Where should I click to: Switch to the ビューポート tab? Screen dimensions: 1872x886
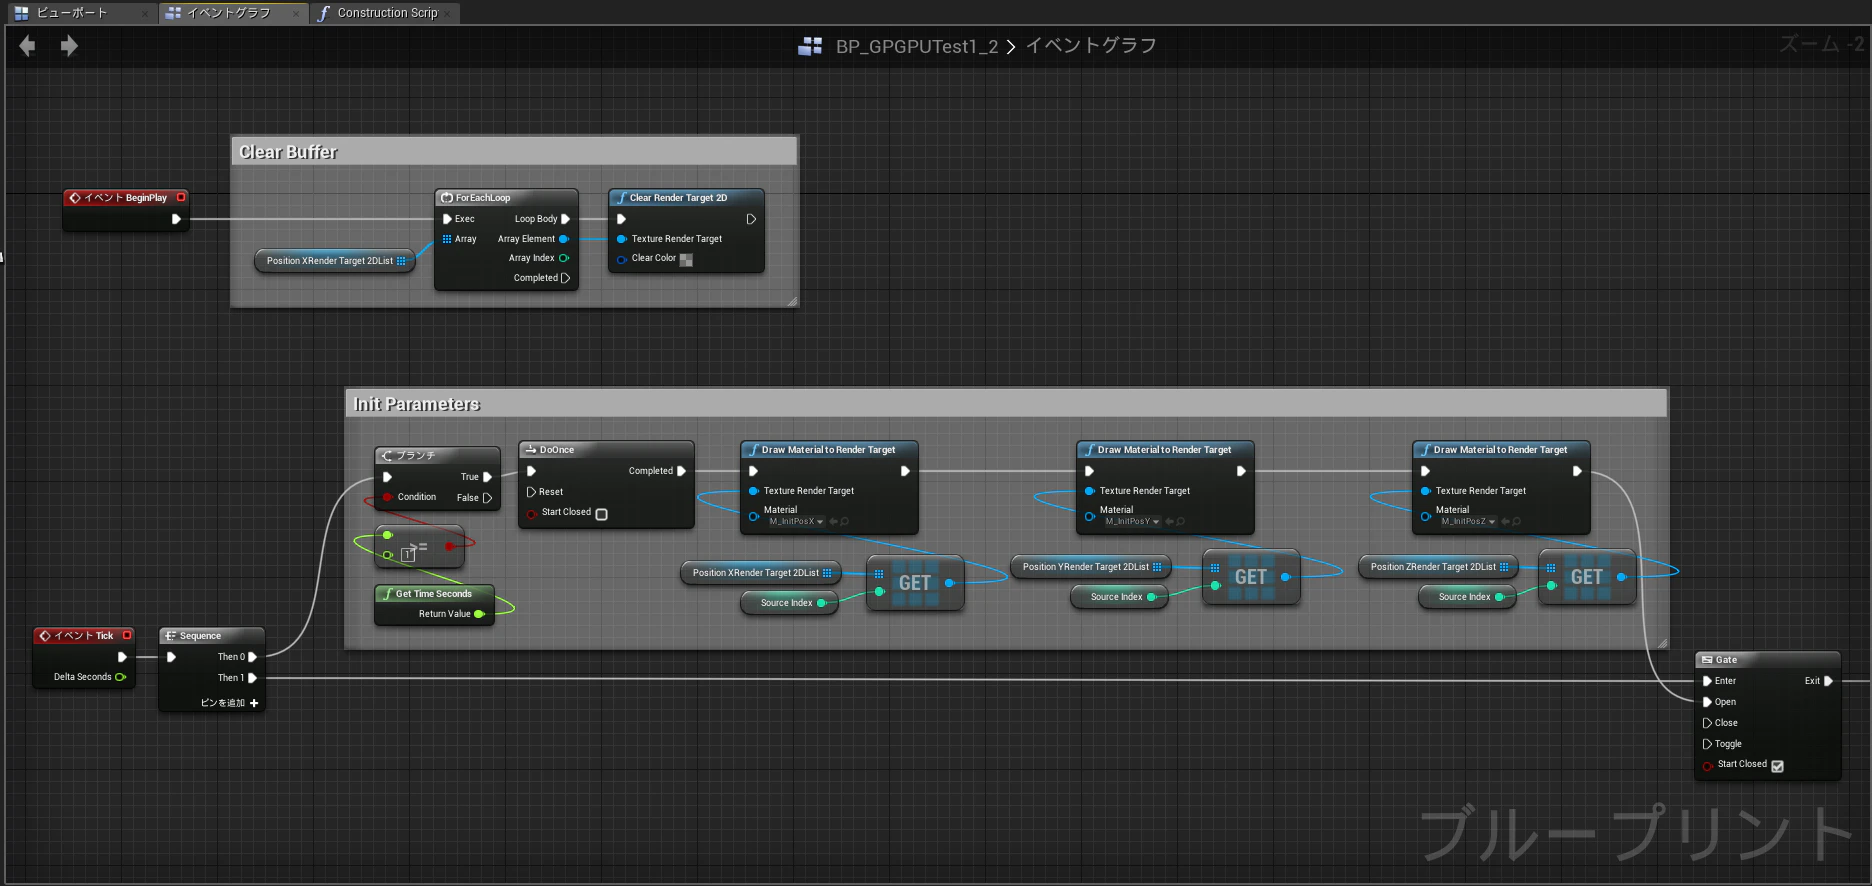point(80,13)
